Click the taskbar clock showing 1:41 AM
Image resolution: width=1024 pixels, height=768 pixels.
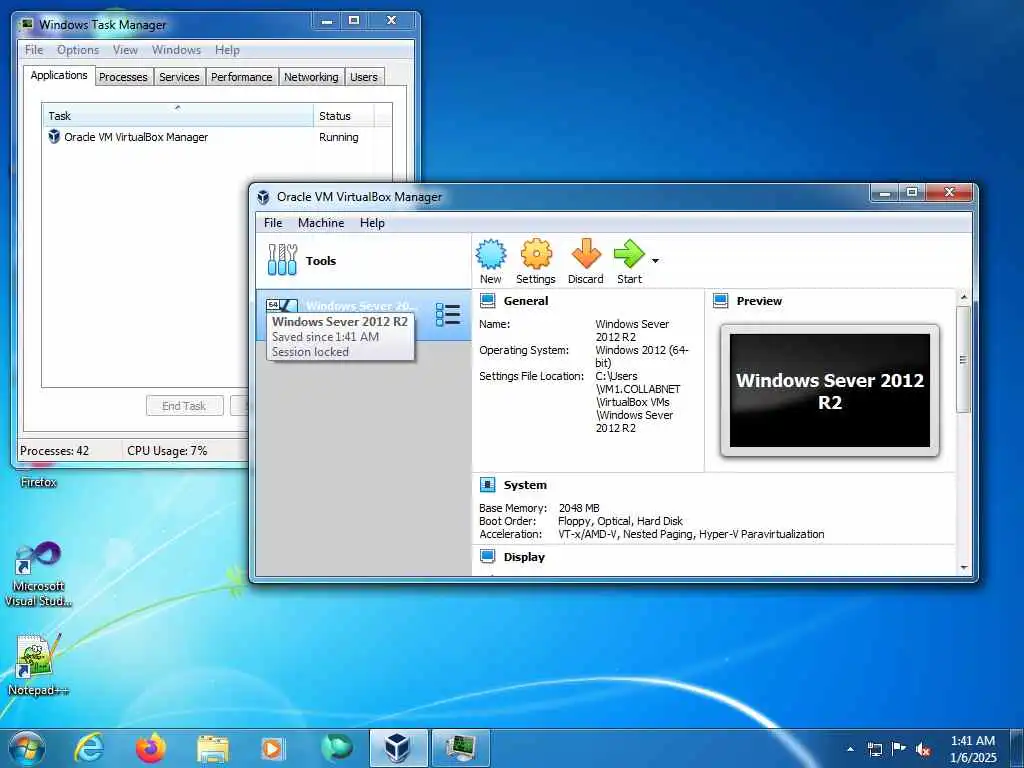pyautogui.click(x=973, y=749)
